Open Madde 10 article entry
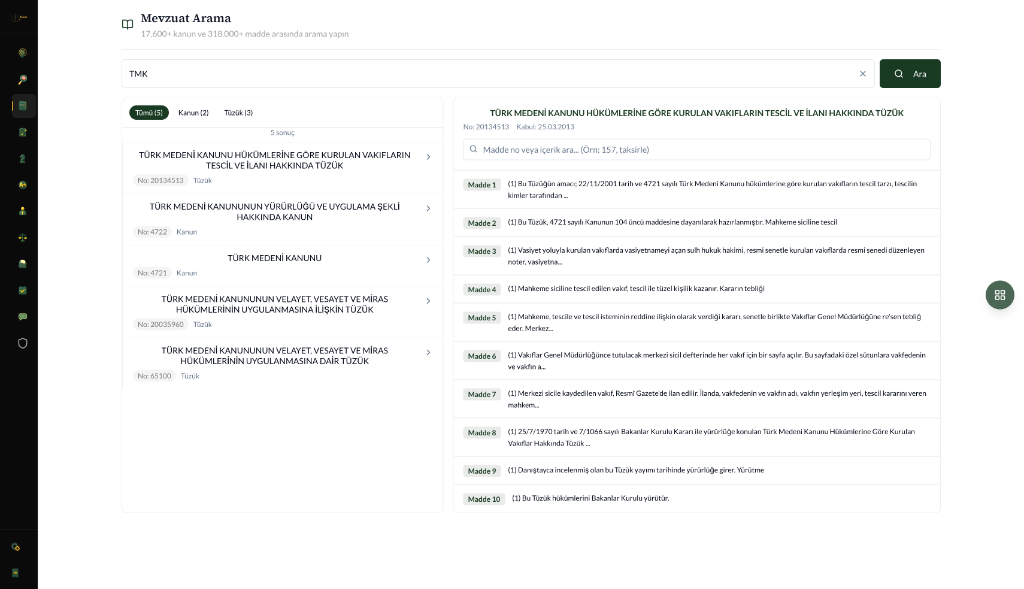 tap(483, 499)
